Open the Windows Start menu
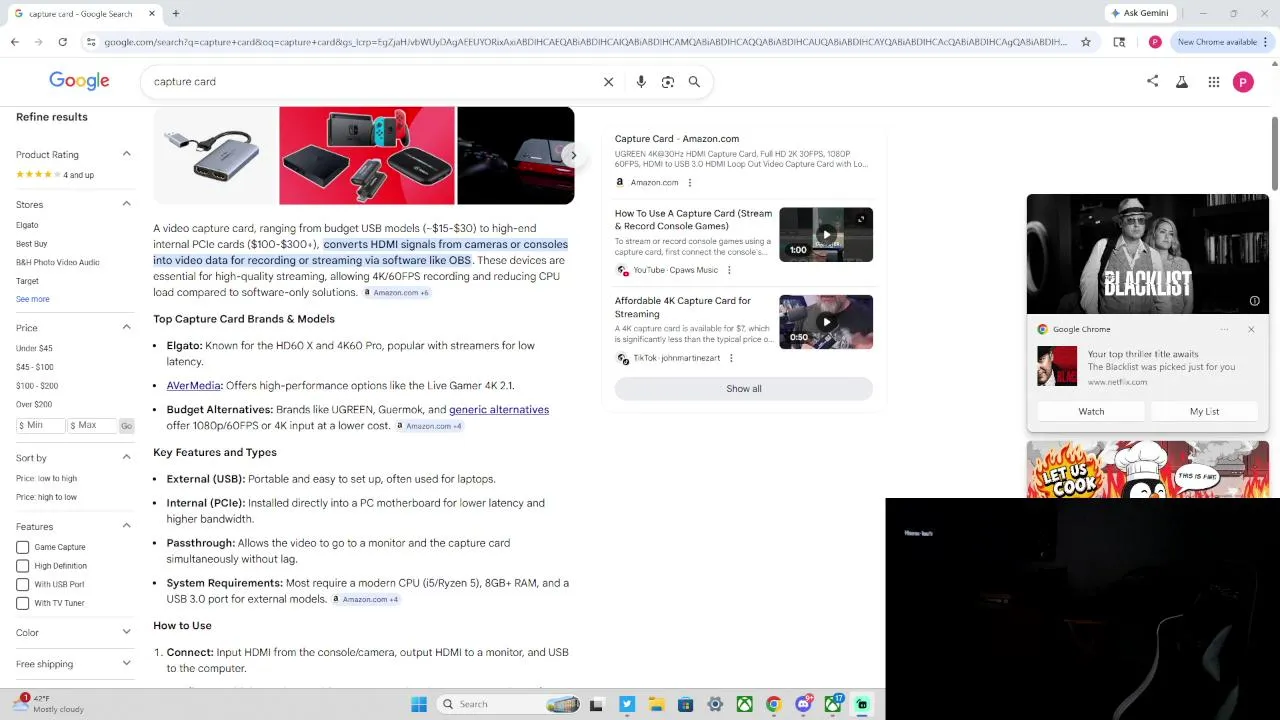1280x720 pixels. pyautogui.click(x=419, y=704)
